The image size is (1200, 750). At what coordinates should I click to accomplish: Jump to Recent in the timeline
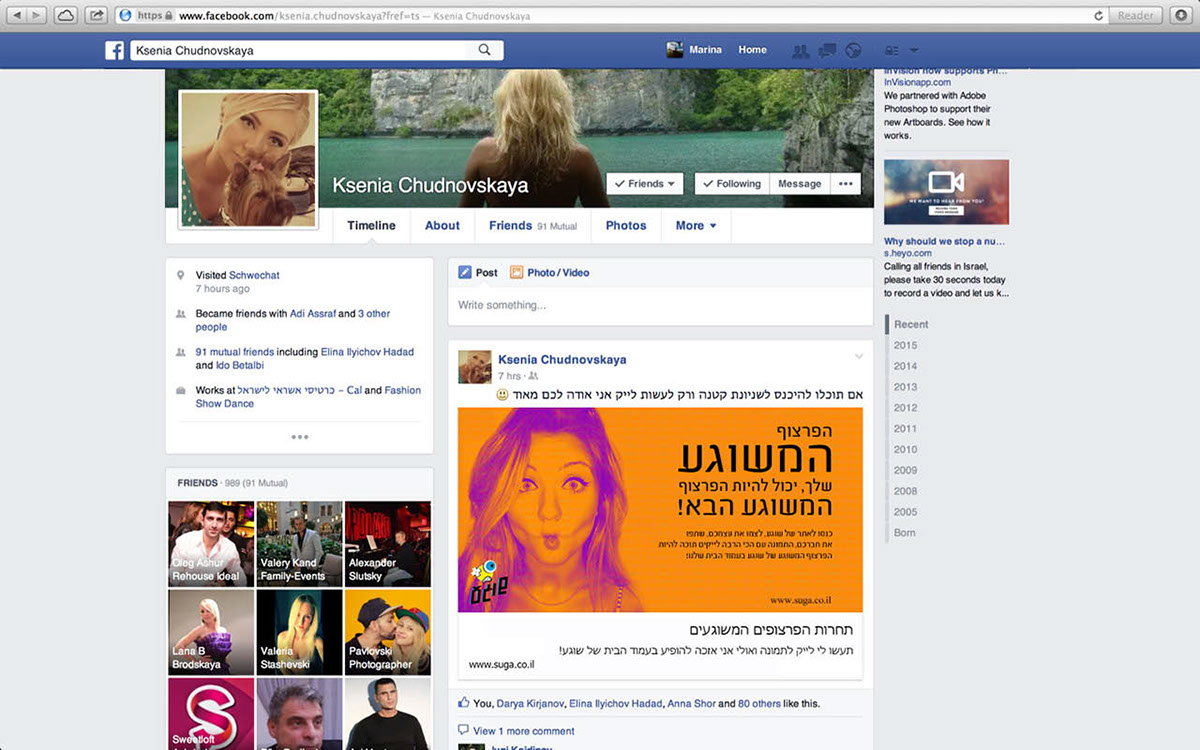tap(911, 324)
